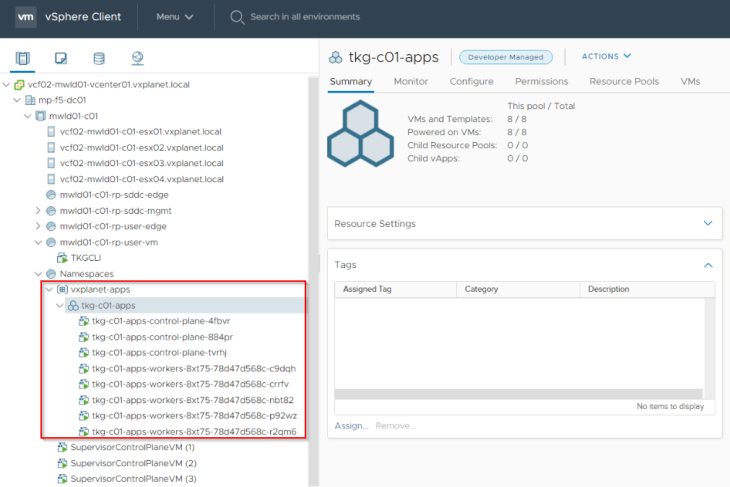The height and width of the screenshot is (487, 730).
Task: Open the Hosts and Clusters inventory view icon
Action: 22,58
